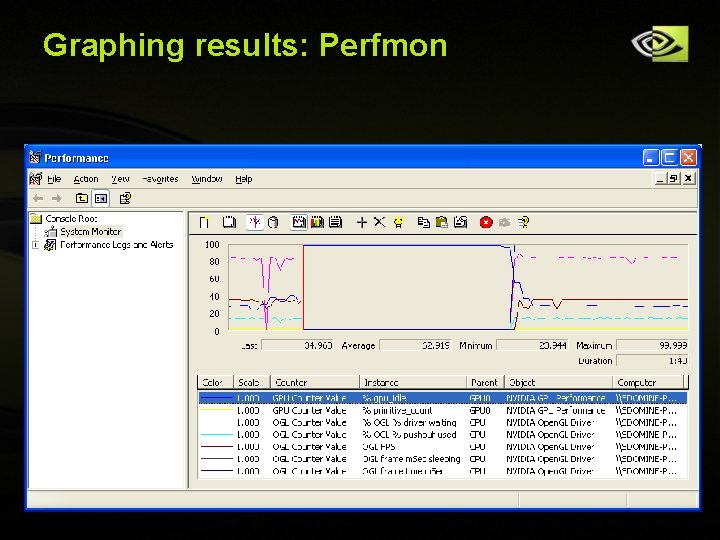Click the Update Data camera icon
720x540 pixels.
pyautogui.click(x=504, y=223)
